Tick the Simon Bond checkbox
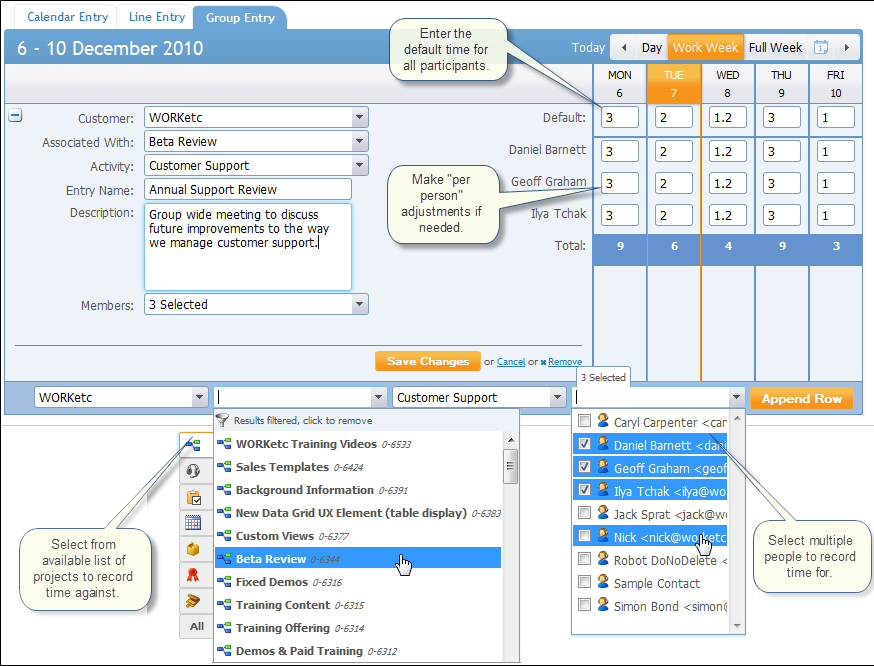 tap(585, 605)
